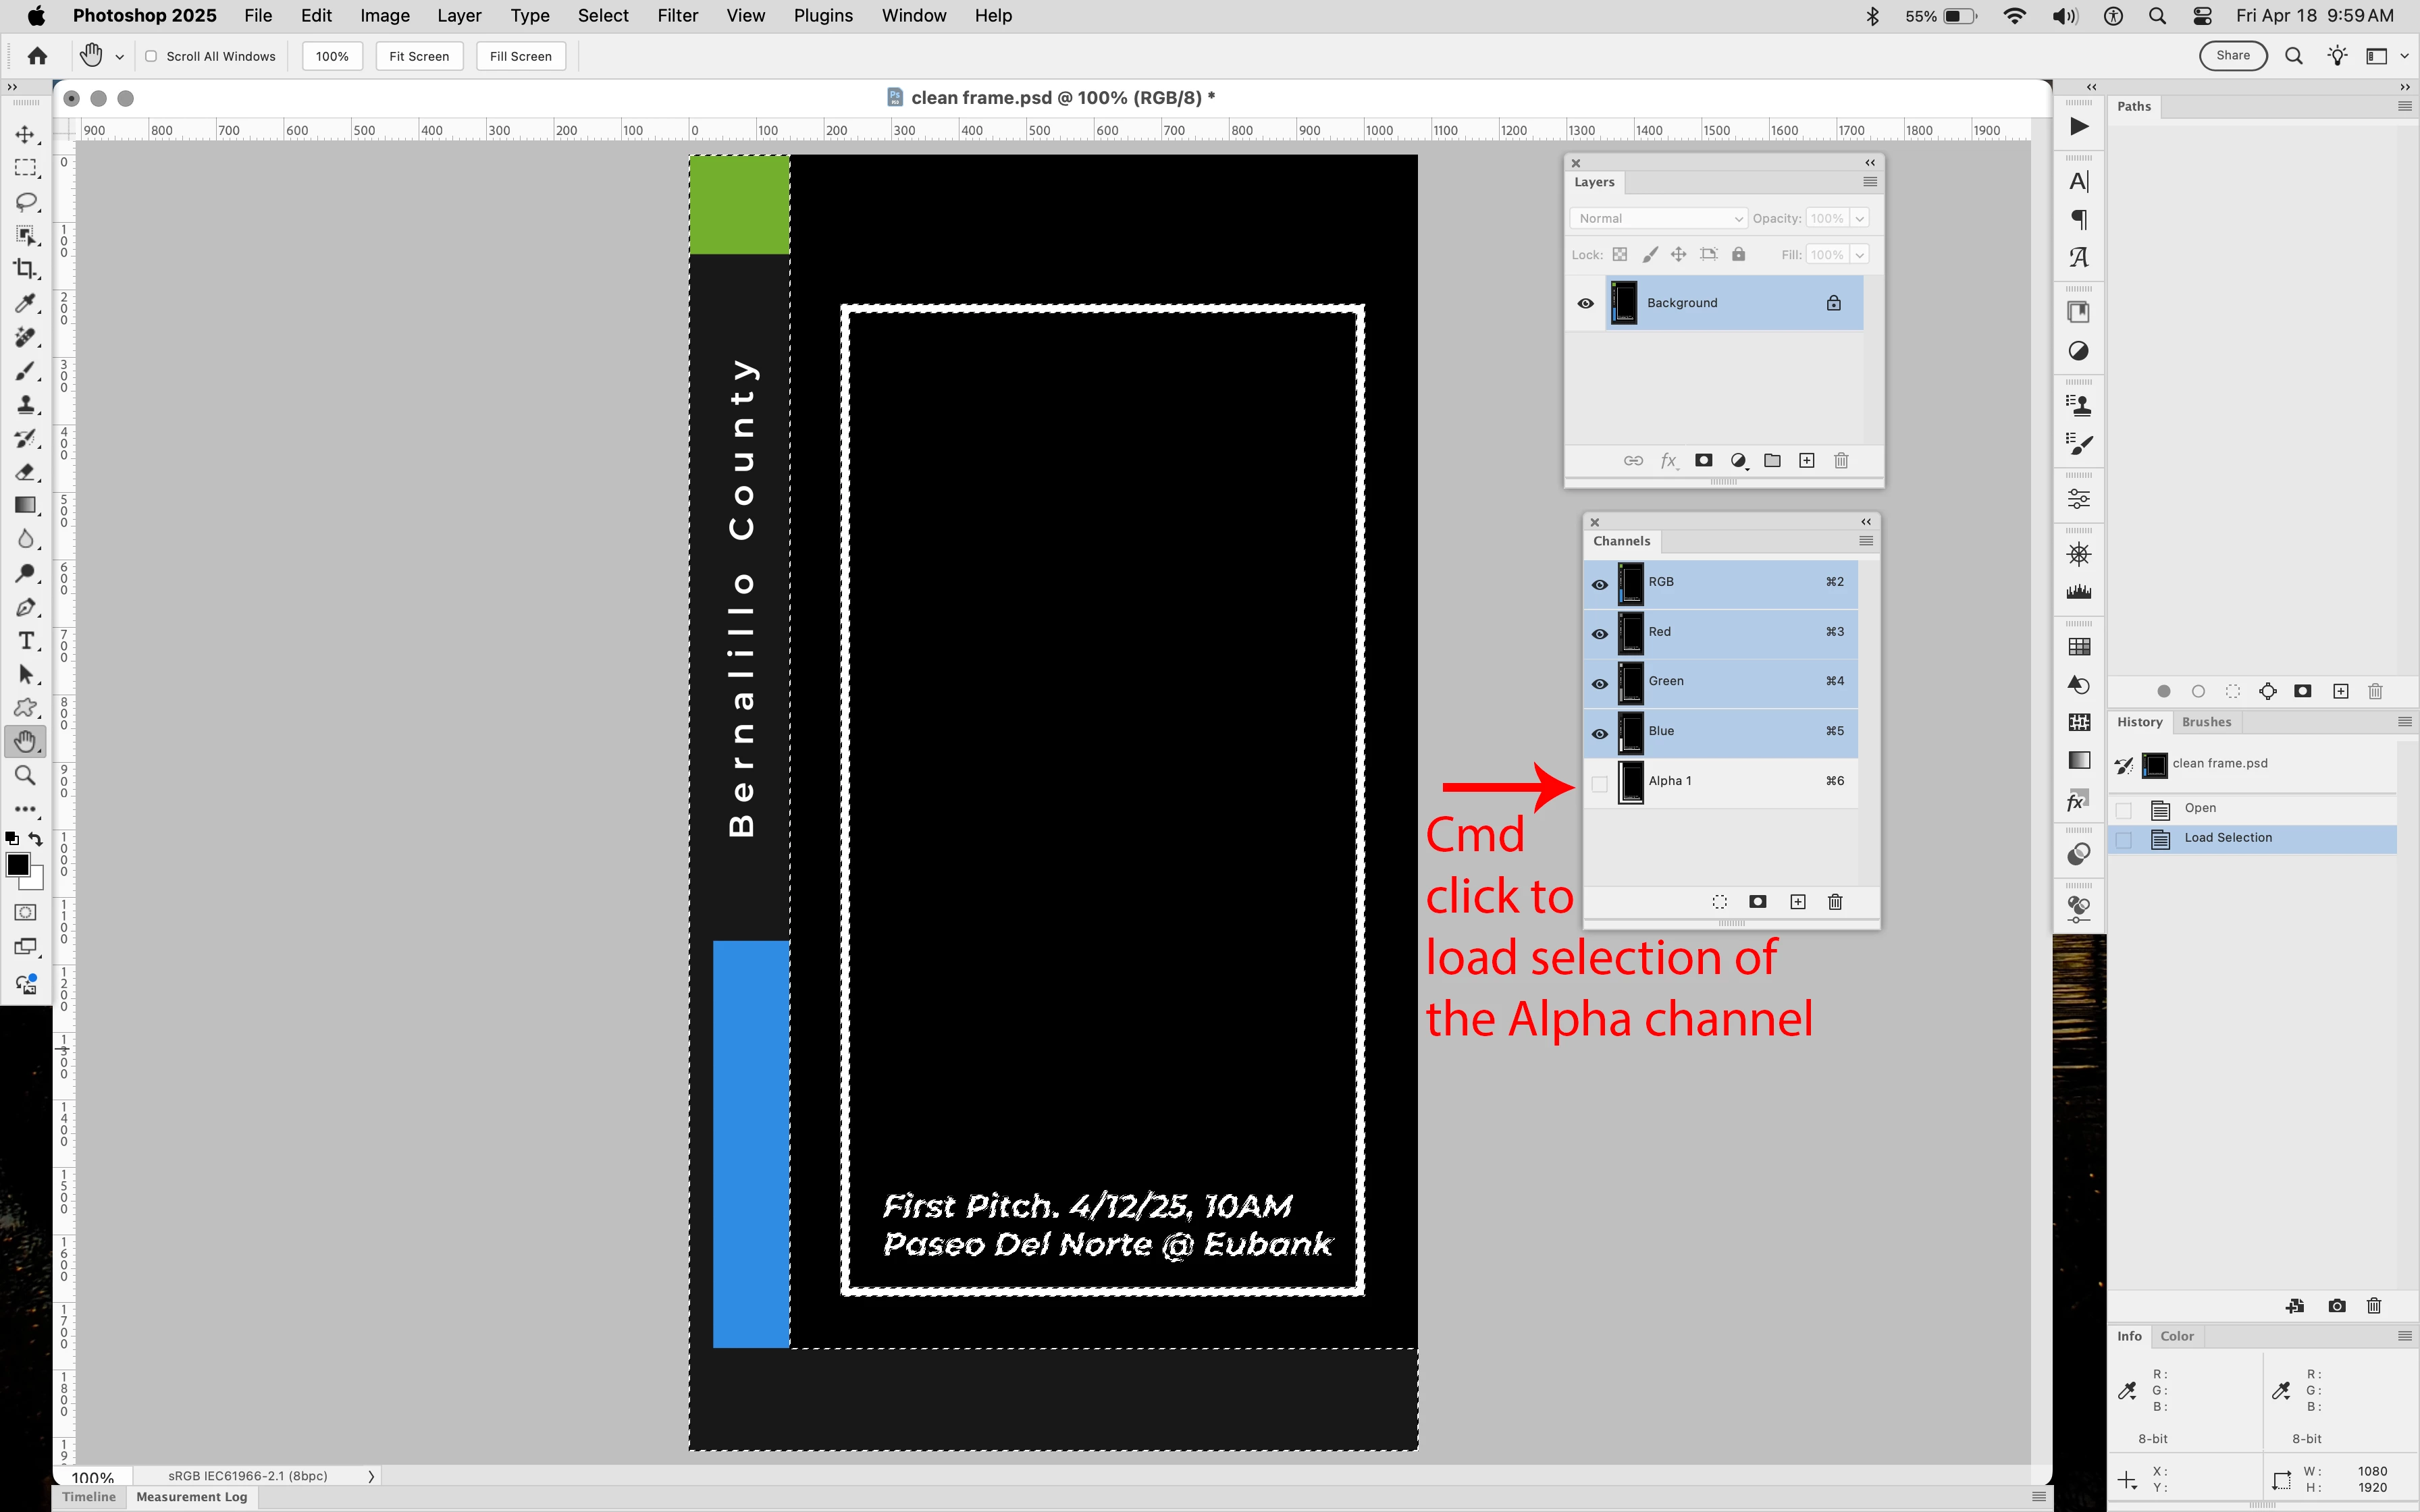This screenshot has height=1512, width=2420.
Task: Select the Crop tool
Action: (x=25, y=269)
